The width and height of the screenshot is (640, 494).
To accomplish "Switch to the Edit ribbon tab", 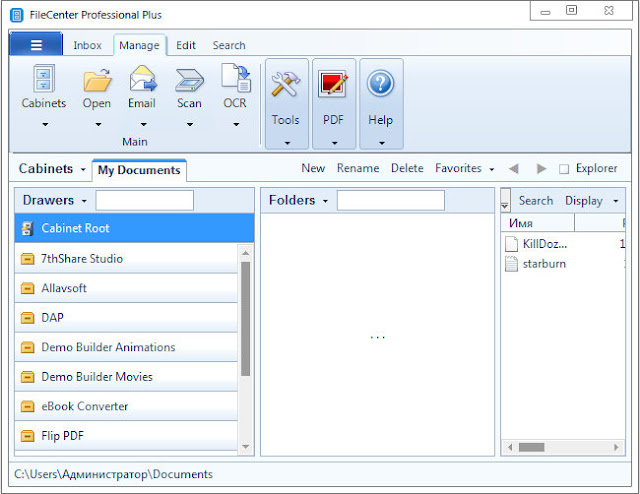I will coord(186,45).
